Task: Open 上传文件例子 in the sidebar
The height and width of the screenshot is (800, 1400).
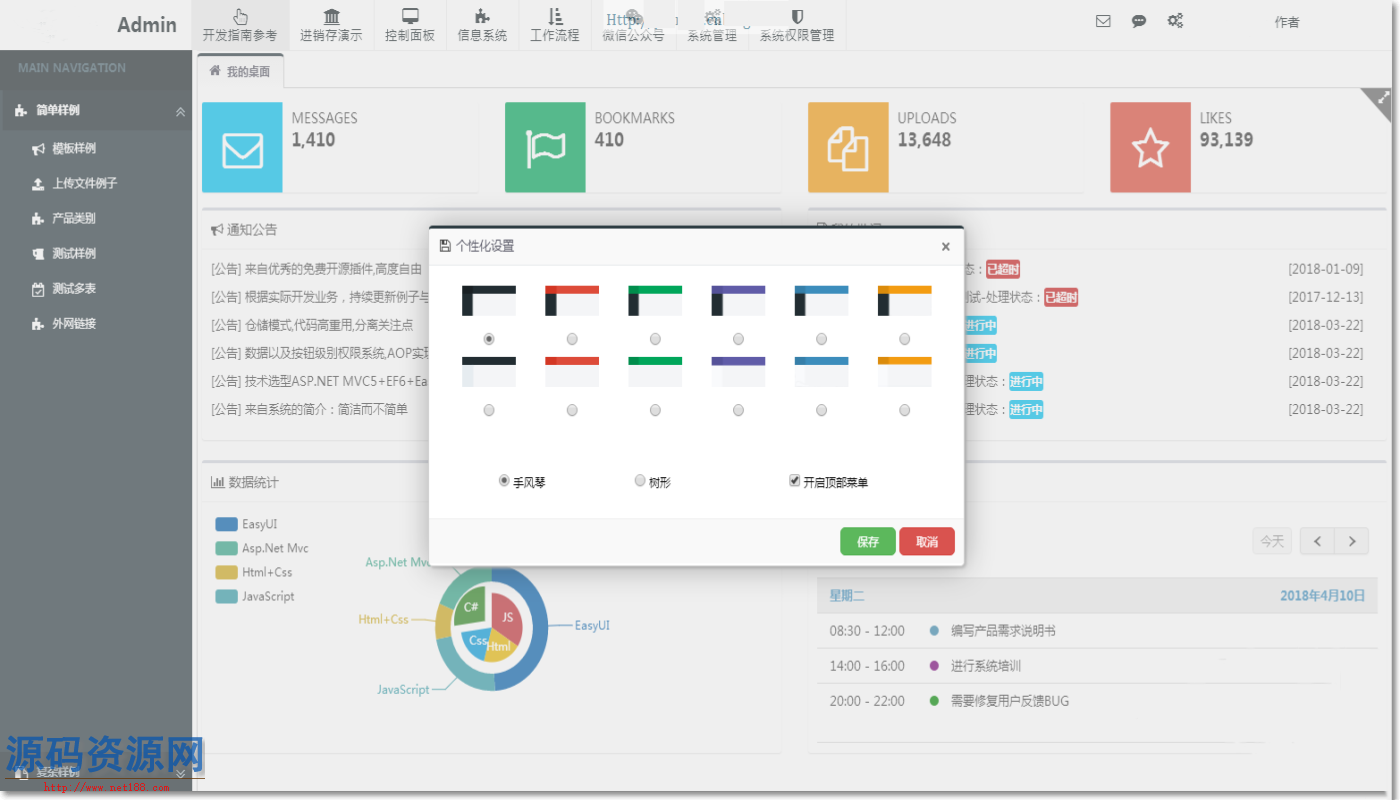Action: tap(84, 184)
